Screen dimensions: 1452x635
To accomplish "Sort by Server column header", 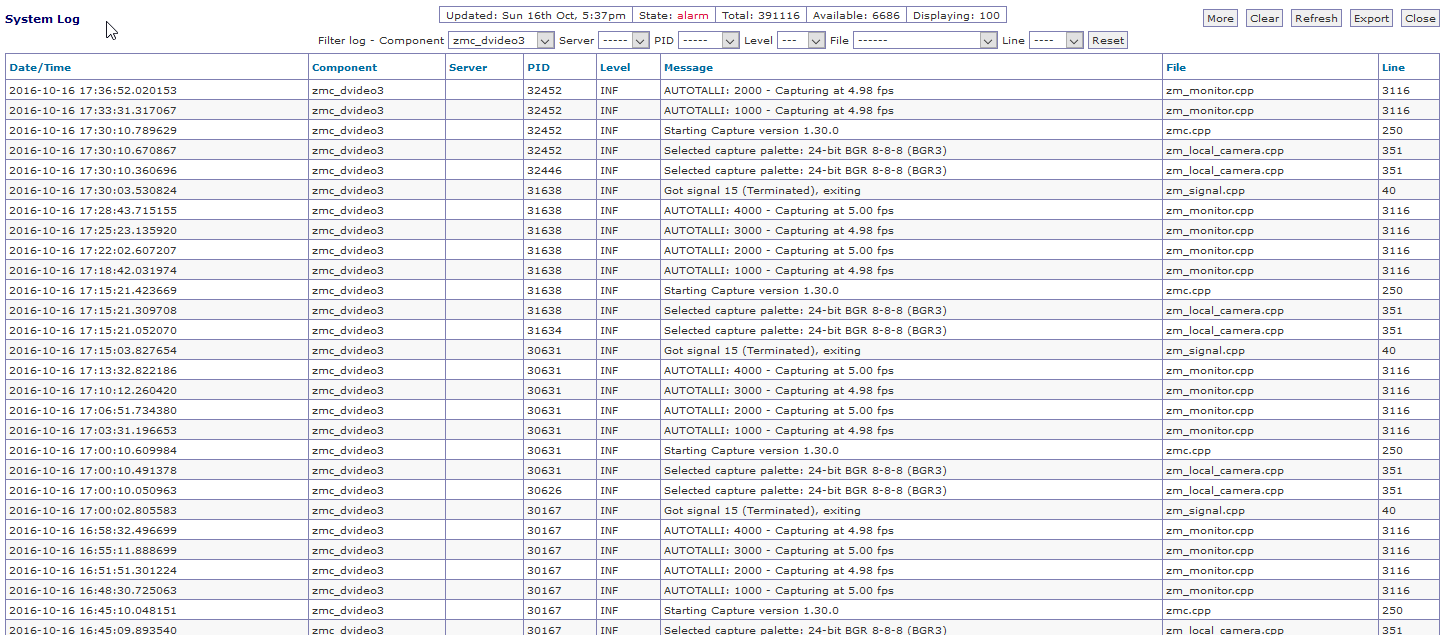I will 468,68.
